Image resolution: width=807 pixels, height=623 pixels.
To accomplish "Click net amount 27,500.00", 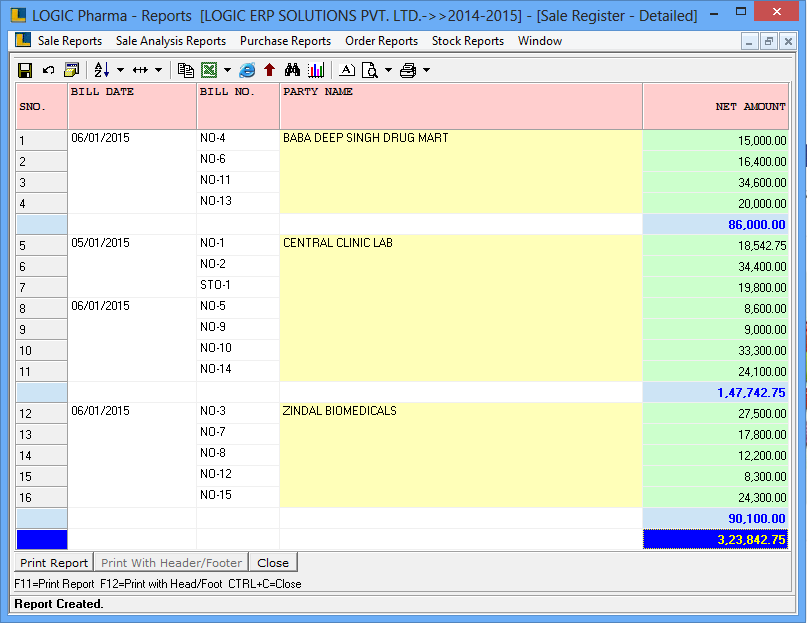I will click(x=762, y=413).
